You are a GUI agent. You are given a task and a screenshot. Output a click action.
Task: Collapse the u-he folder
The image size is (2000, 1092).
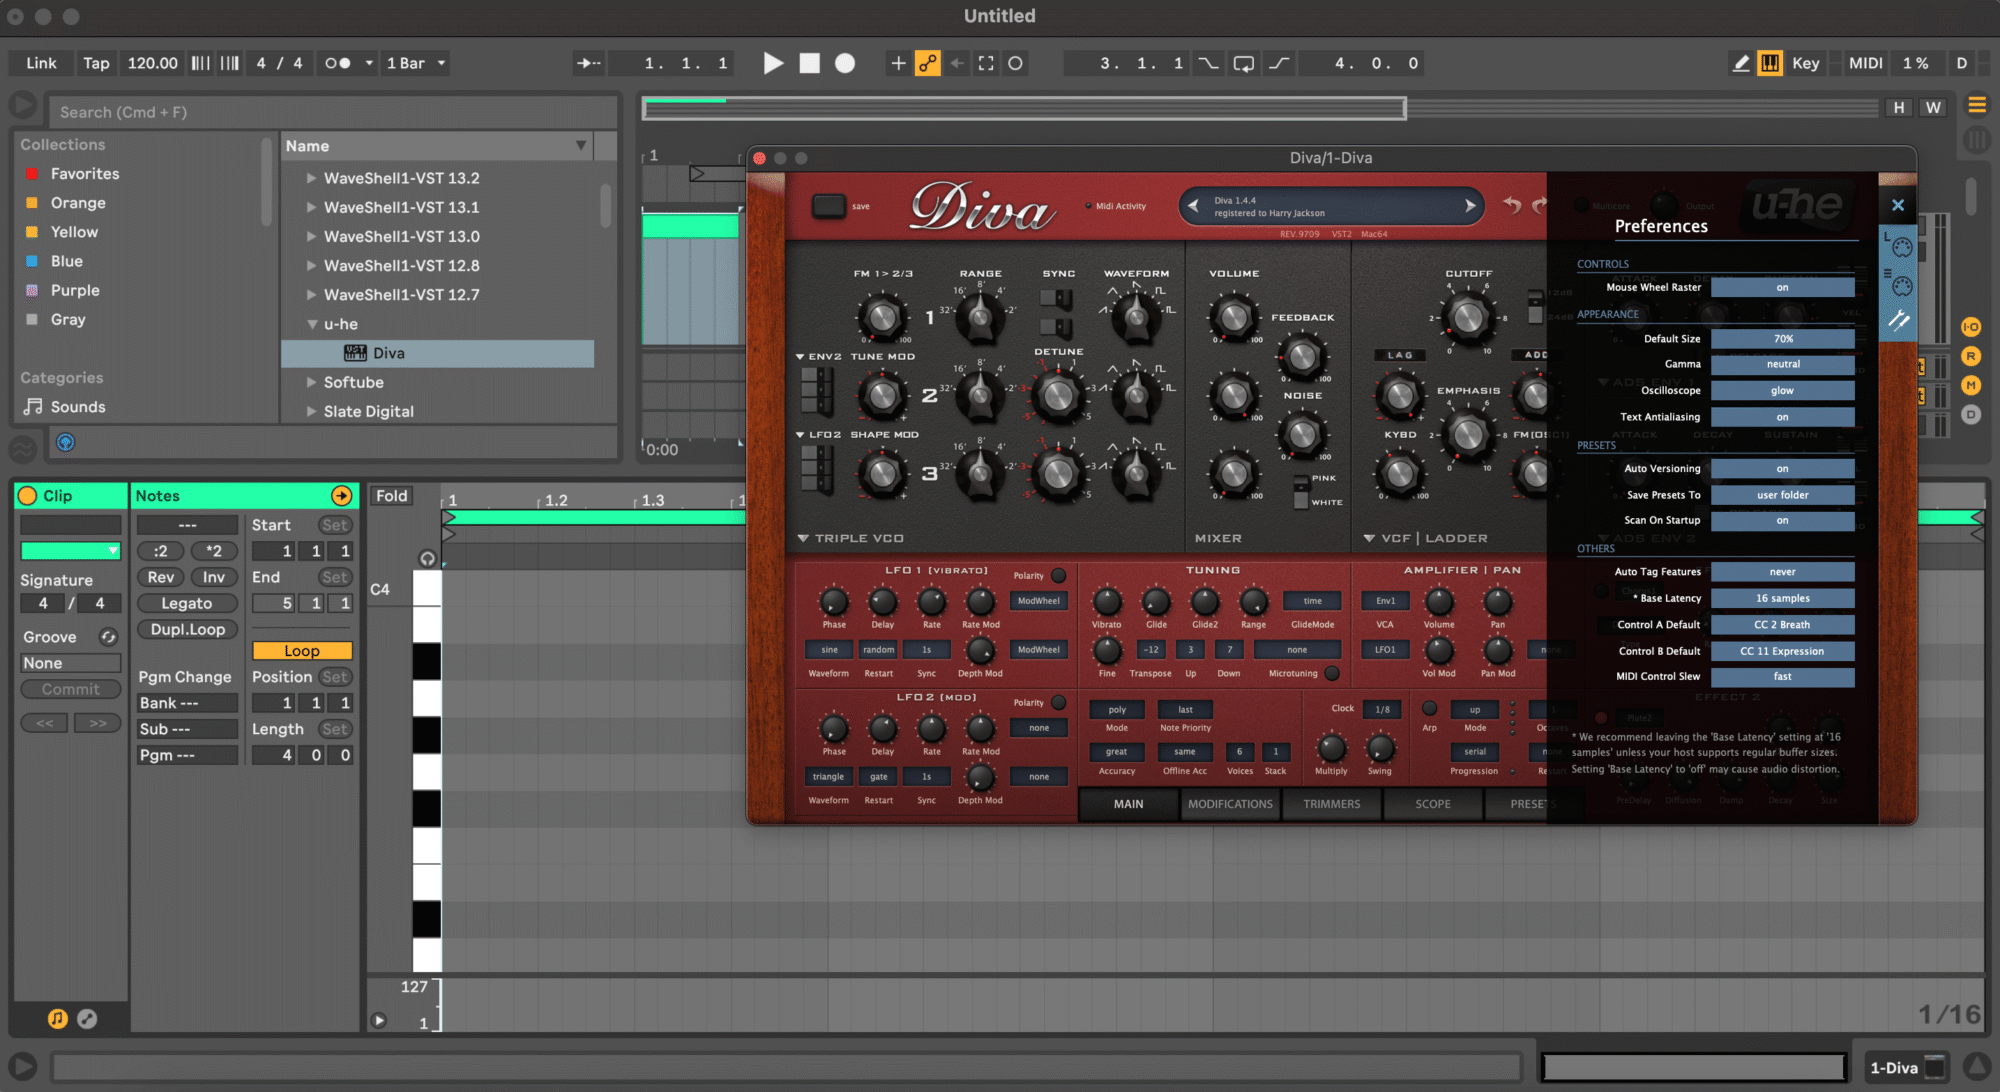311,324
